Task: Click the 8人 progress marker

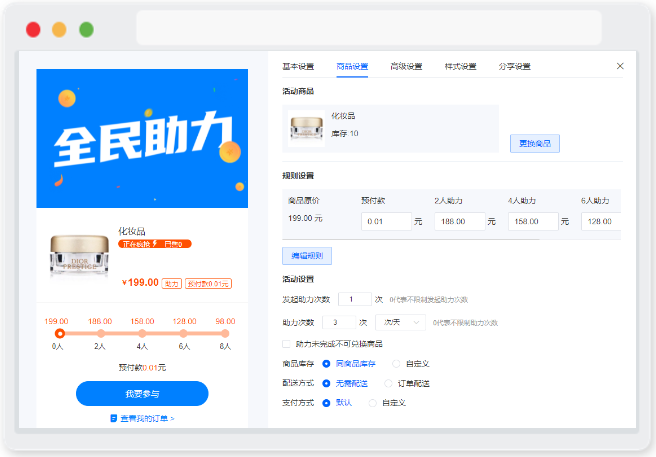Action: (x=225, y=334)
